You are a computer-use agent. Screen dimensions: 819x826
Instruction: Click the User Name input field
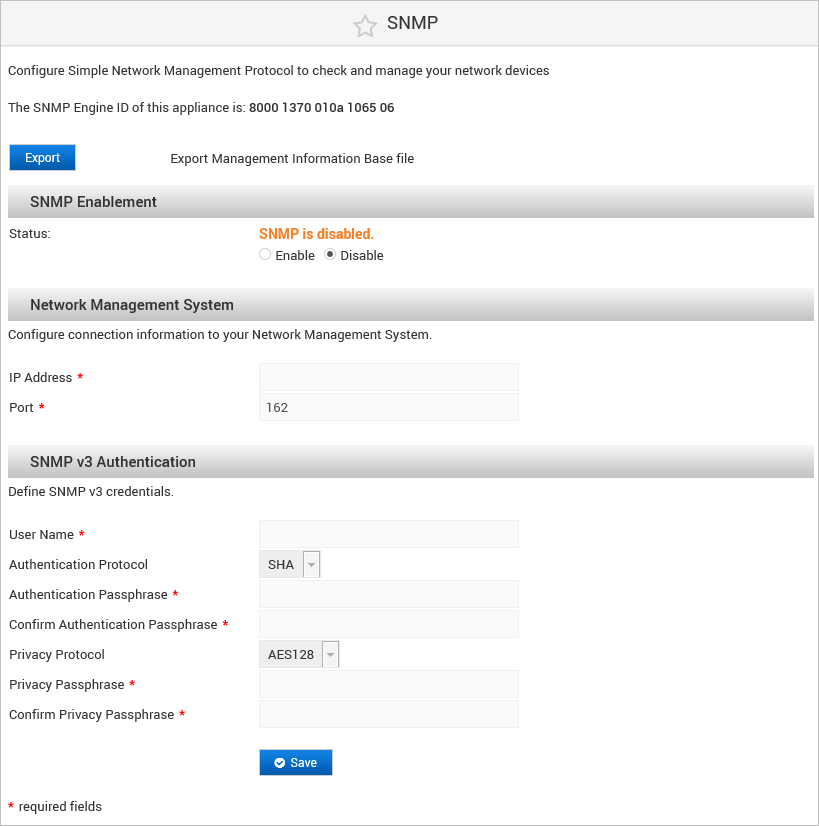coord(388,534)
